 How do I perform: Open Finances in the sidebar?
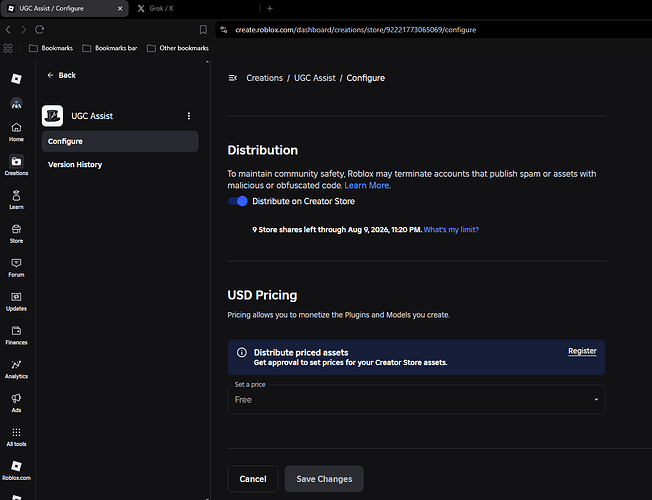pyautogui.click(x=16, y=335)
